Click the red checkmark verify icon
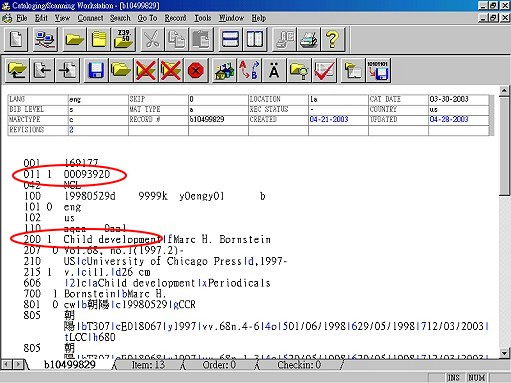Screen dimensions: 511x383 coord(324,70)
